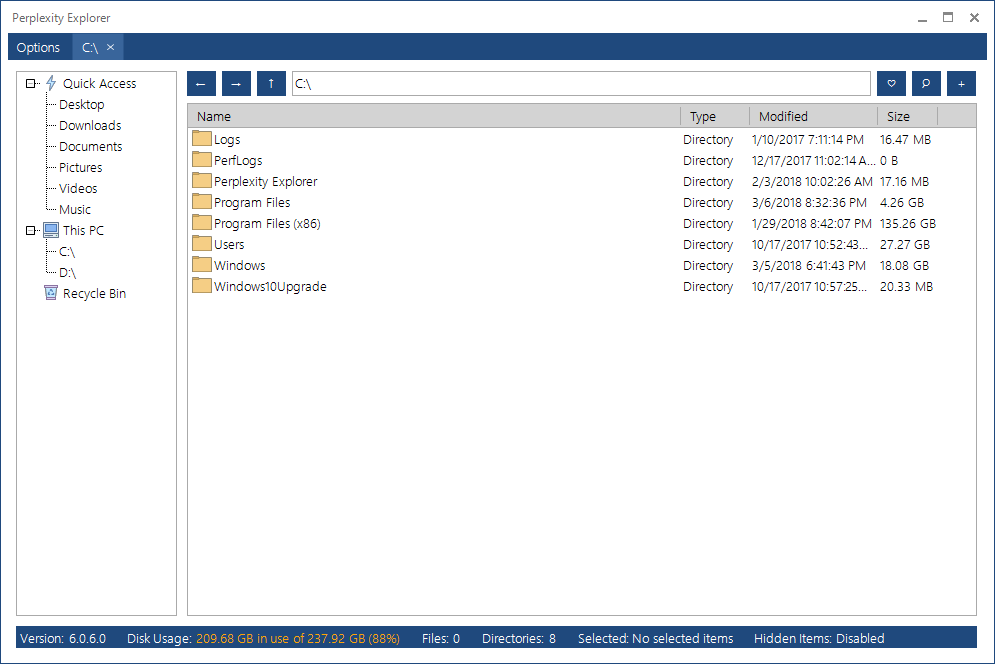This screenshot has width=995, height=664.
Task: Click the Hidden Items: Disabled status
Action: tap(819, 638)
